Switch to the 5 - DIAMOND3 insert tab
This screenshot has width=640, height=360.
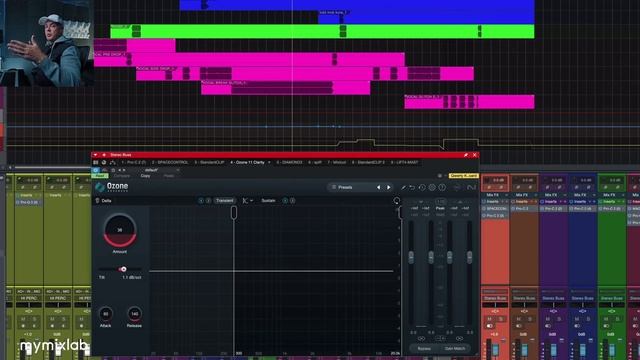click(289, 162)
